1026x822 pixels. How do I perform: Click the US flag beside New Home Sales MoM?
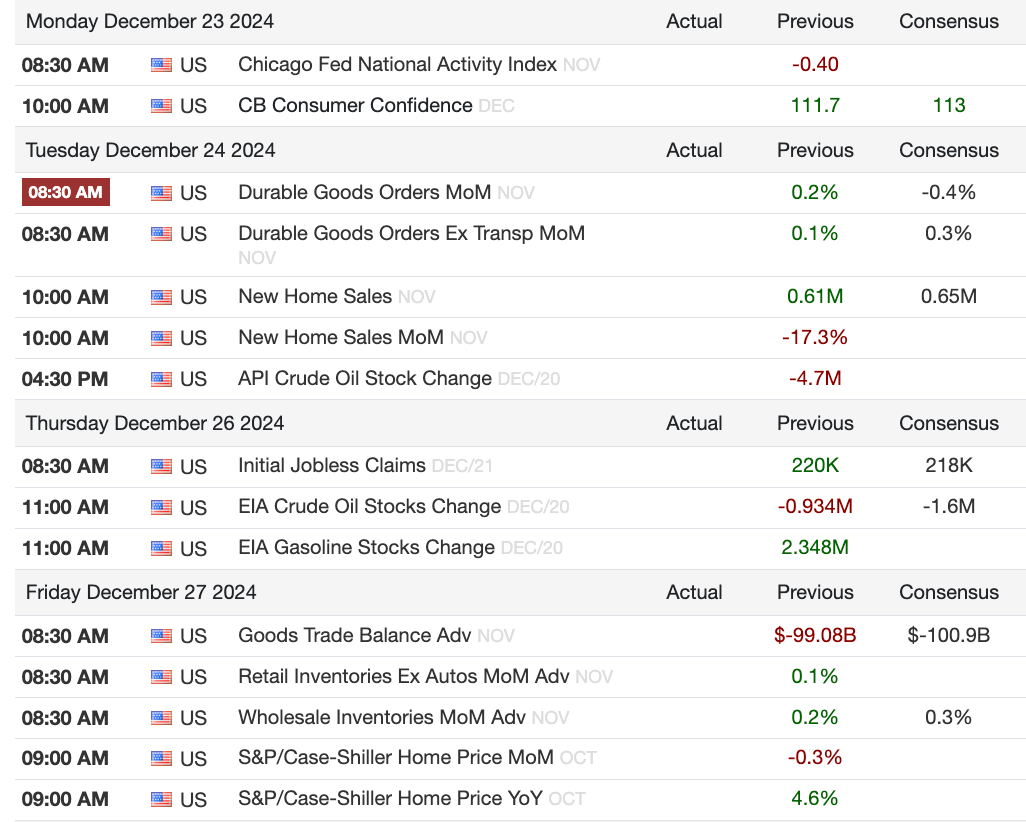click(x=161, y=338)
